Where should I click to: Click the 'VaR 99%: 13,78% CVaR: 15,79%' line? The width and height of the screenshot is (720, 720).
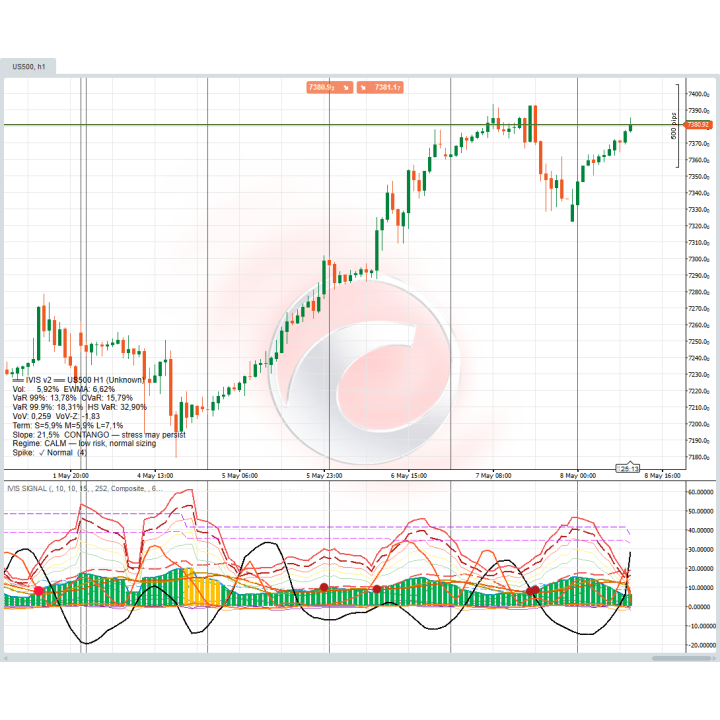(73, 398)
